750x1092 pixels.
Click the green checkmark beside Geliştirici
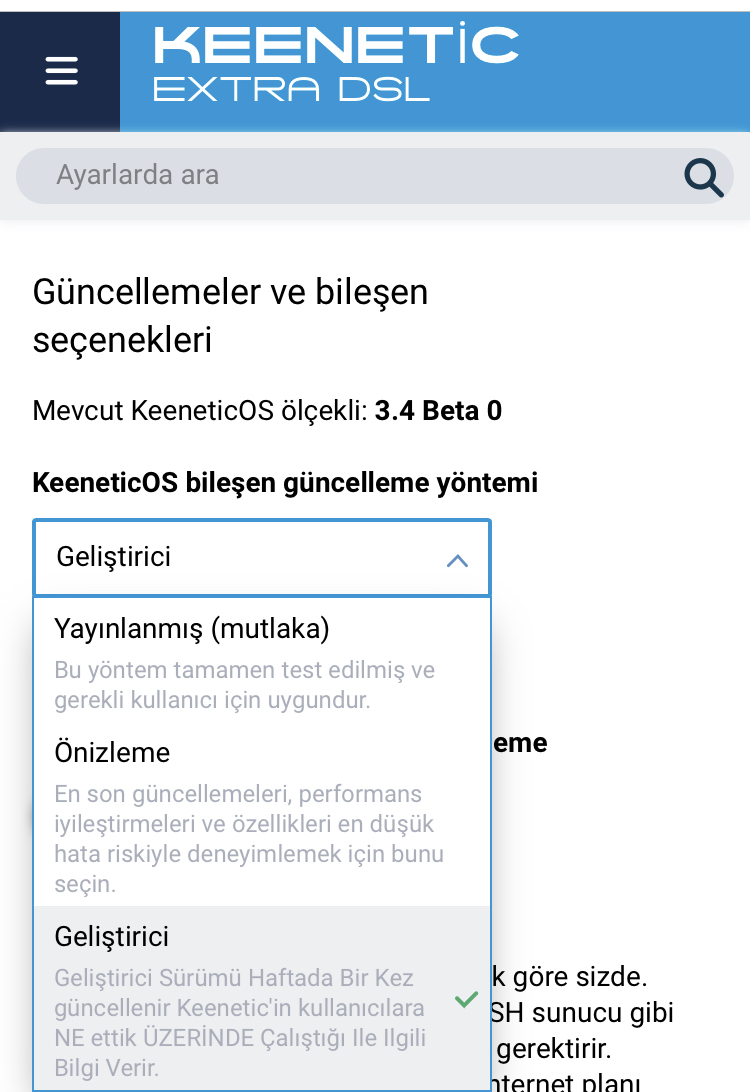[466, 999]
